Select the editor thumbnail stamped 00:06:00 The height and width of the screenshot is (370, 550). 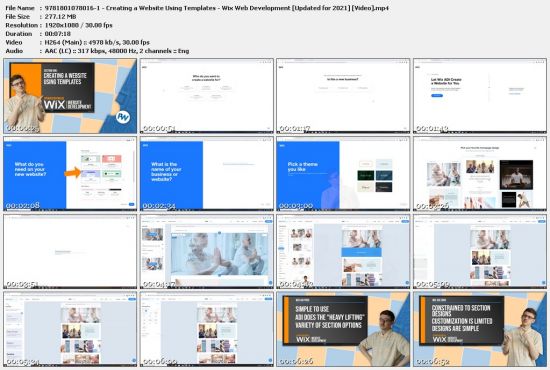pyautogui.click(x=207, y=329)
